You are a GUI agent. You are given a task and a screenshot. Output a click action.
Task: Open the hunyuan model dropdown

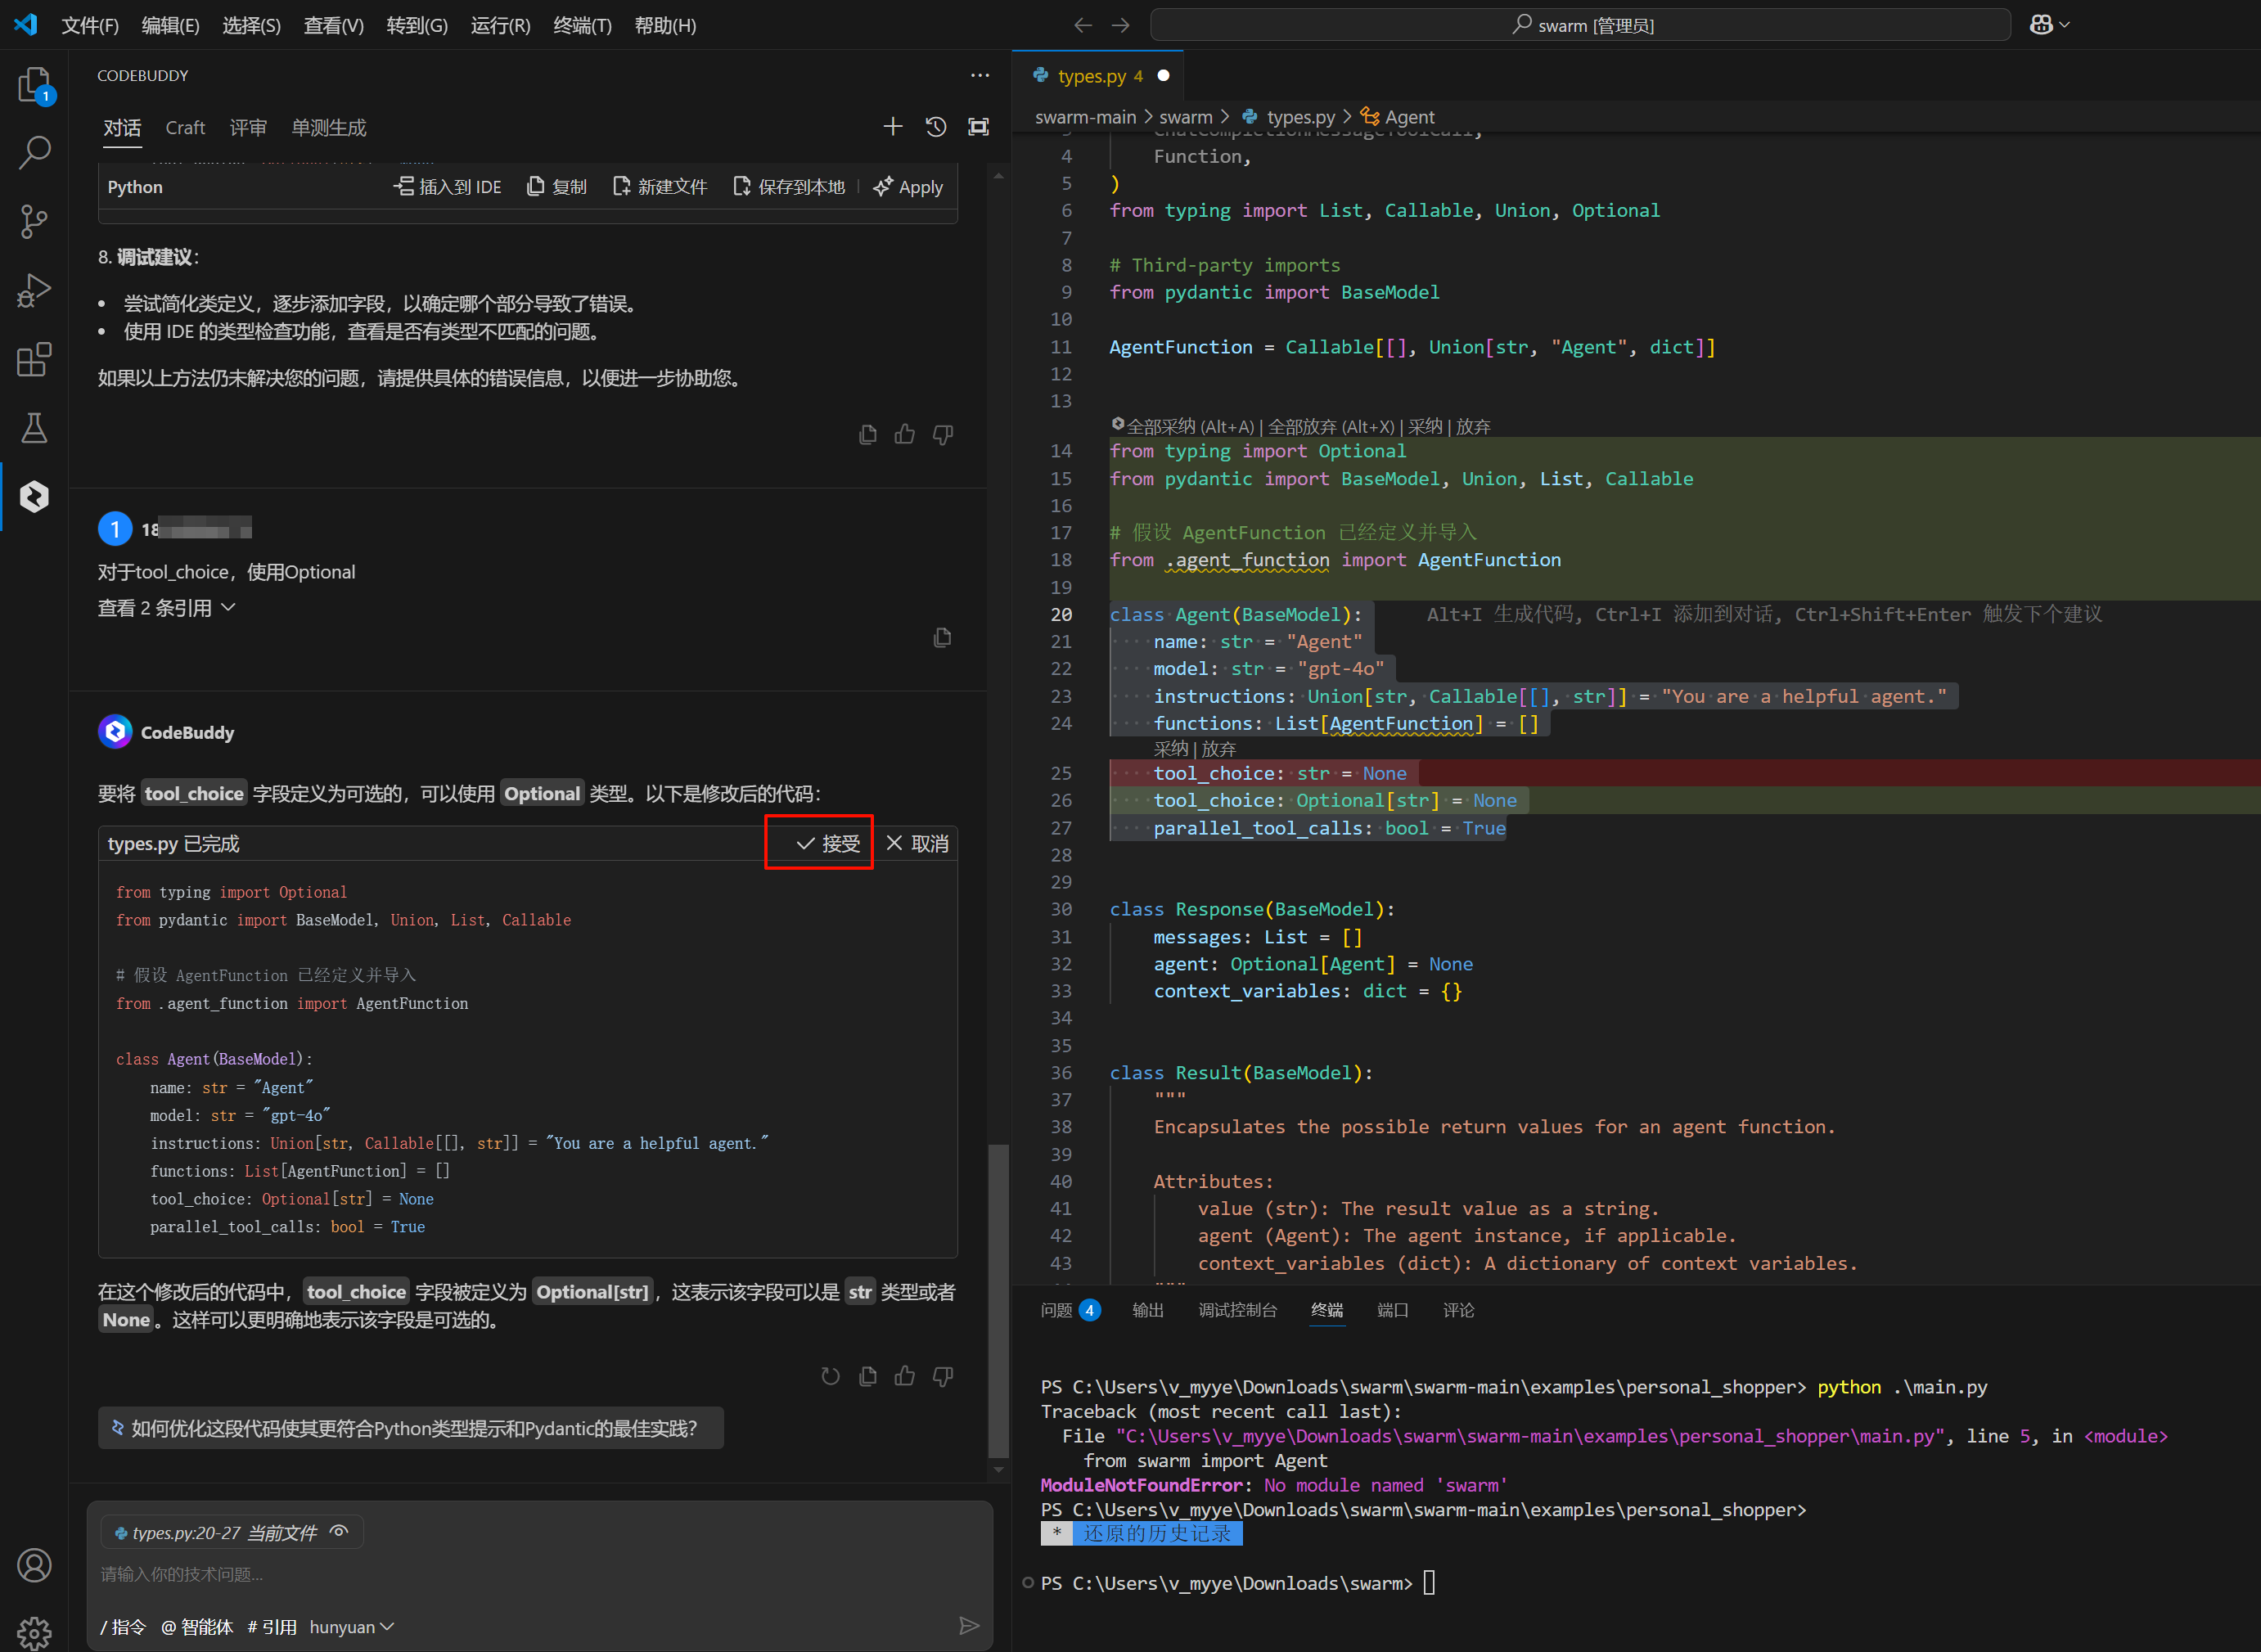[351, 1627]
